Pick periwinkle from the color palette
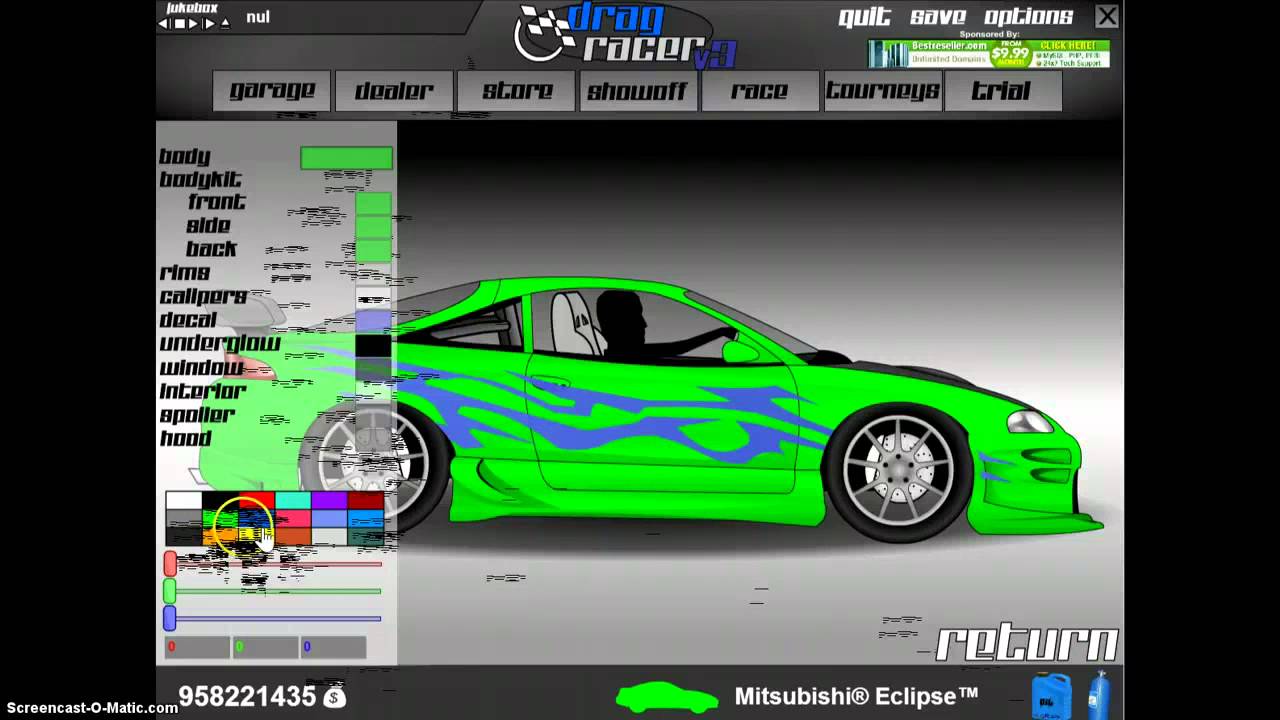 (328, 519)
